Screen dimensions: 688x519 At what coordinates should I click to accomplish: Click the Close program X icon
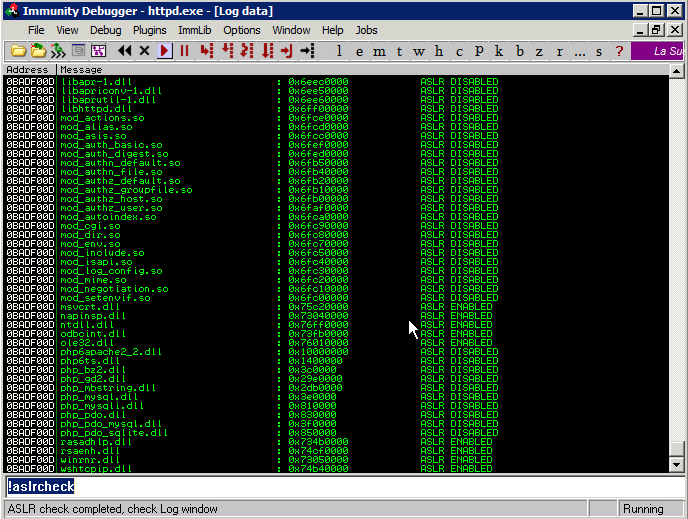pyautogui.click(x=145, y=51)
